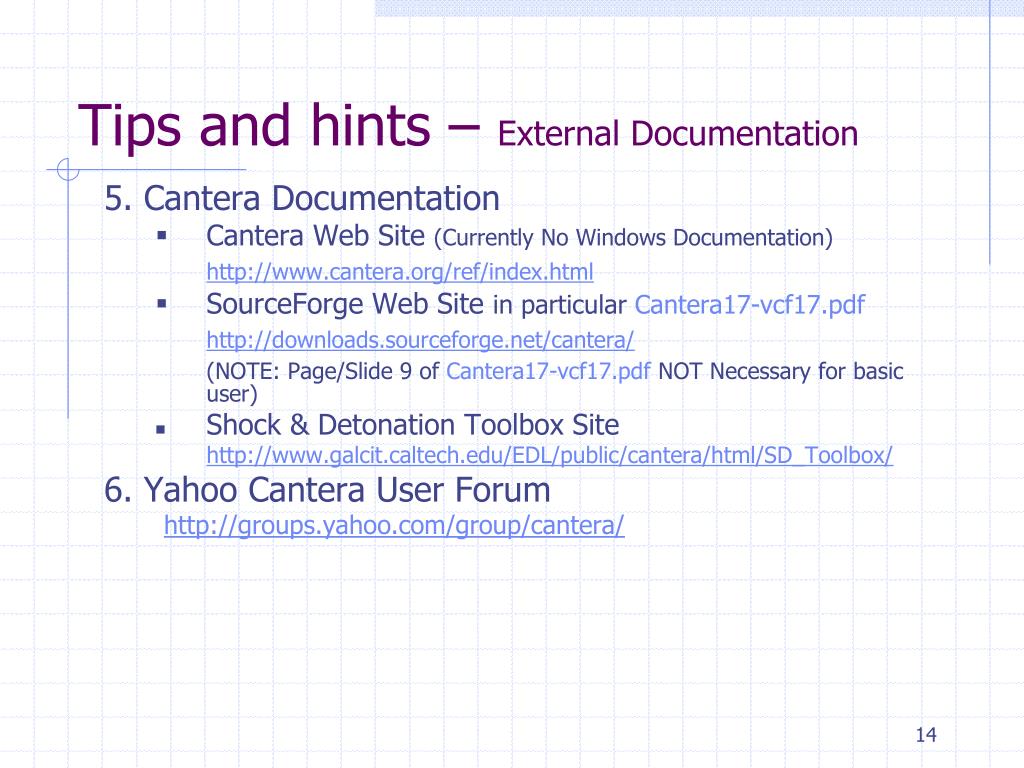Click Cantera17-vcf17.pdf after 'in particular'
The width and height of the screenshot is (1024, 768).
pyautogui.click(x=750, y=305)
